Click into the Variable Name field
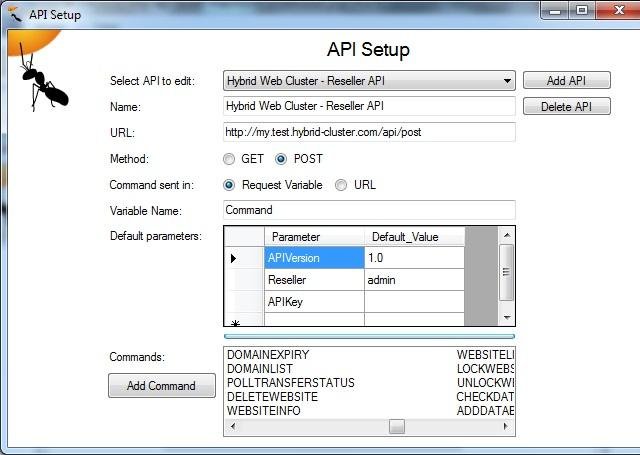The width and height of the screenshot is (640, 455). tap(369, 210)
